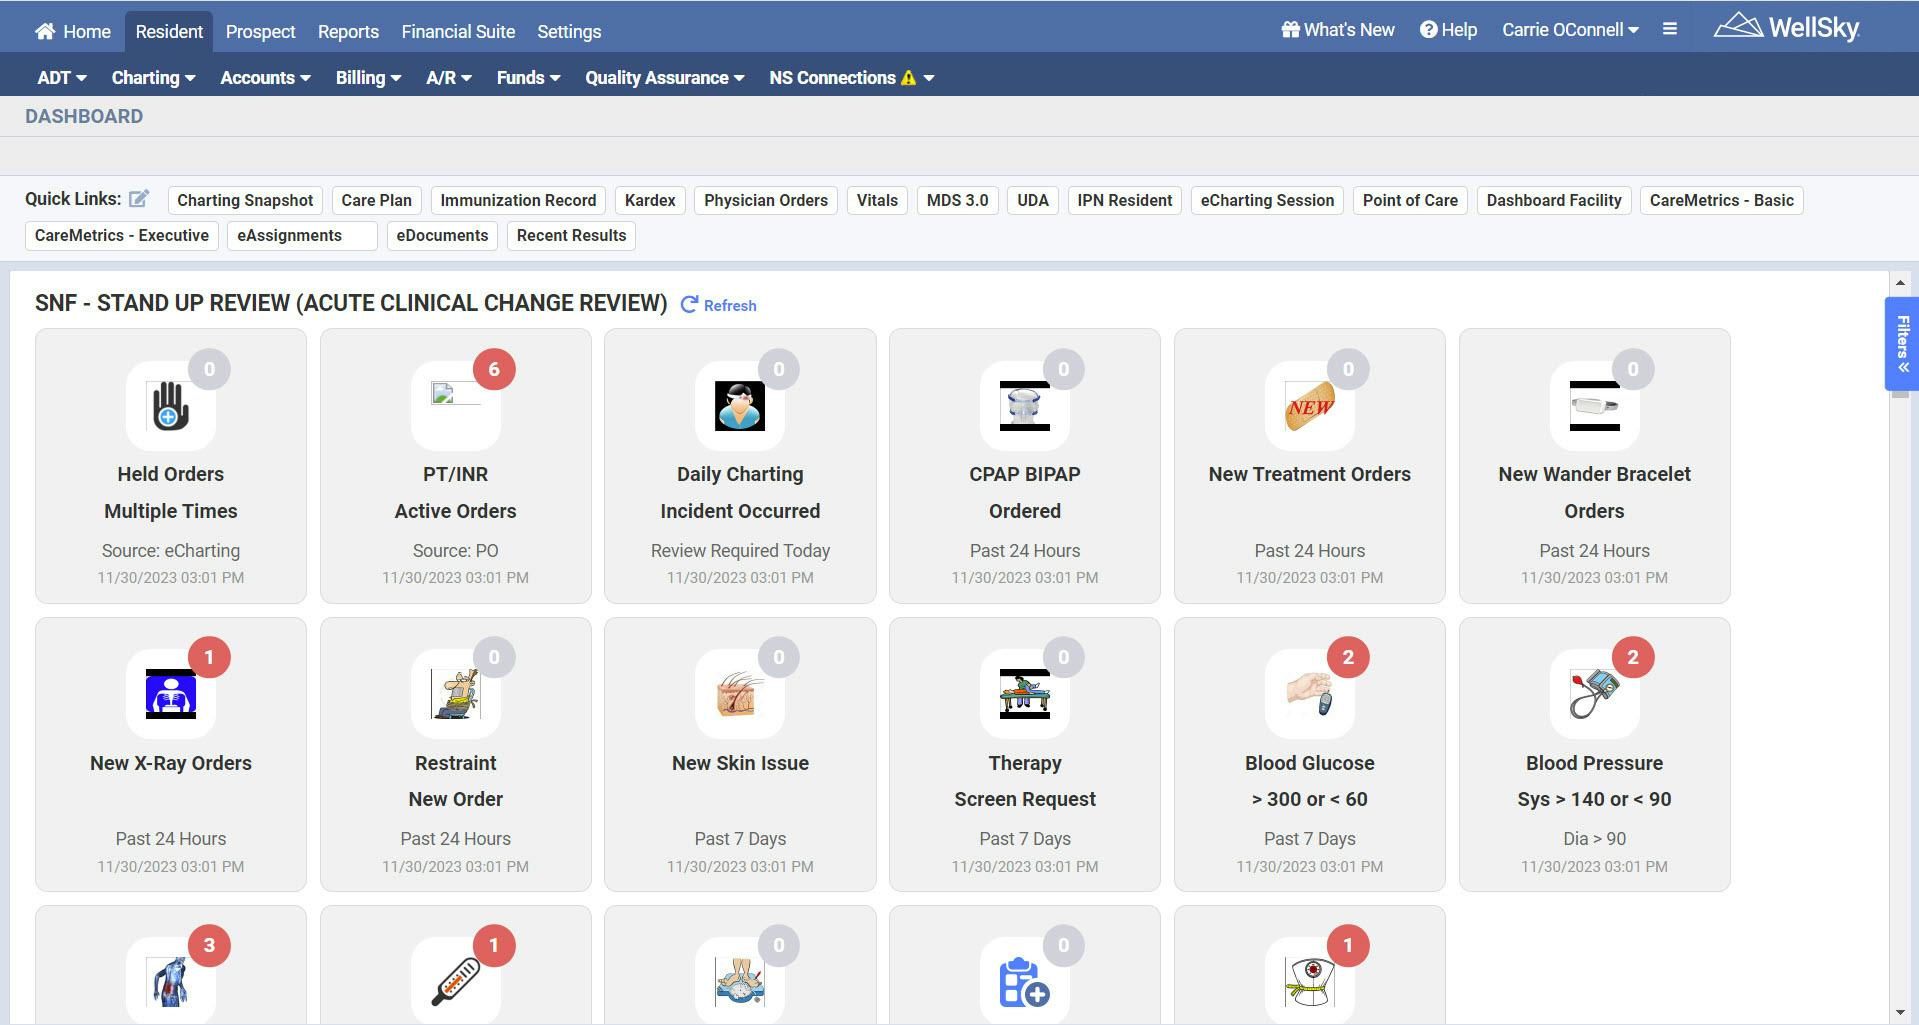Open the New X-Ray Orders tile icon

[169, 696]
